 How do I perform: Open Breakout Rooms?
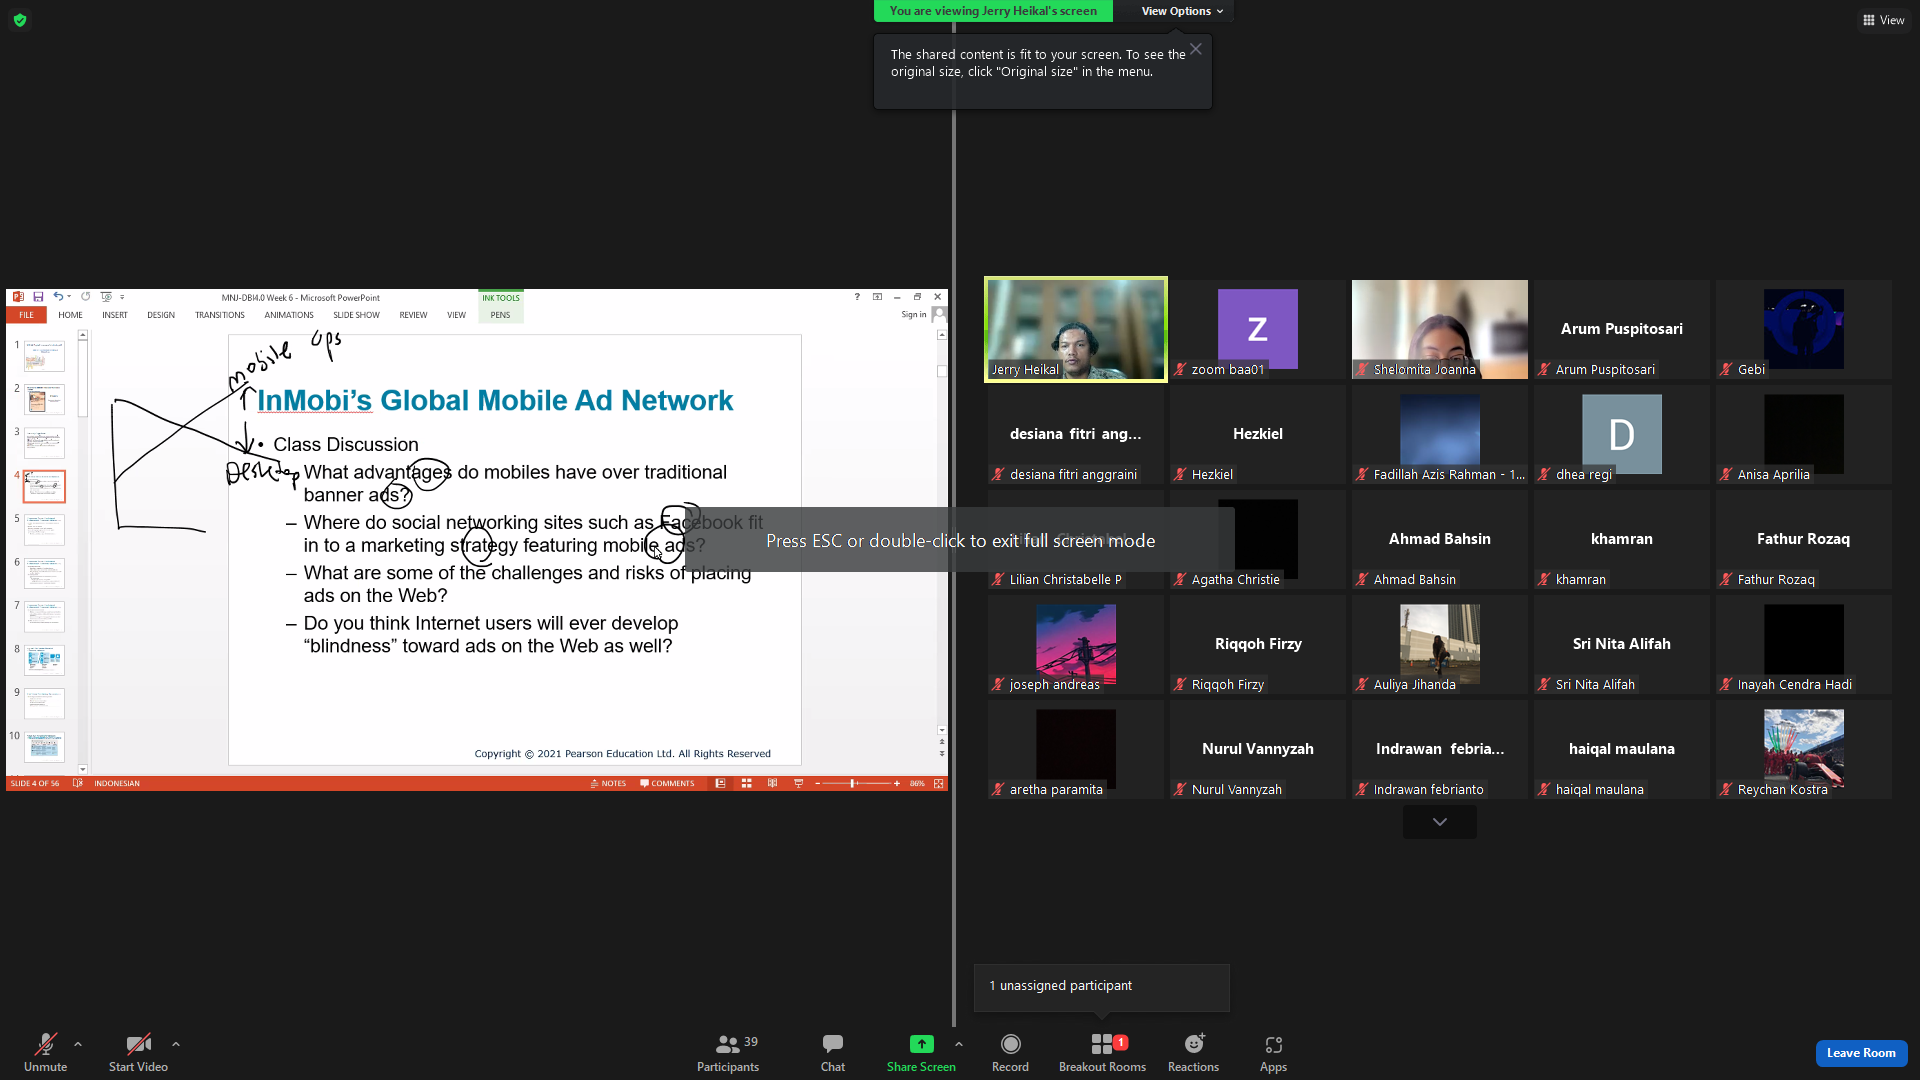(x=1102, y=1052)
